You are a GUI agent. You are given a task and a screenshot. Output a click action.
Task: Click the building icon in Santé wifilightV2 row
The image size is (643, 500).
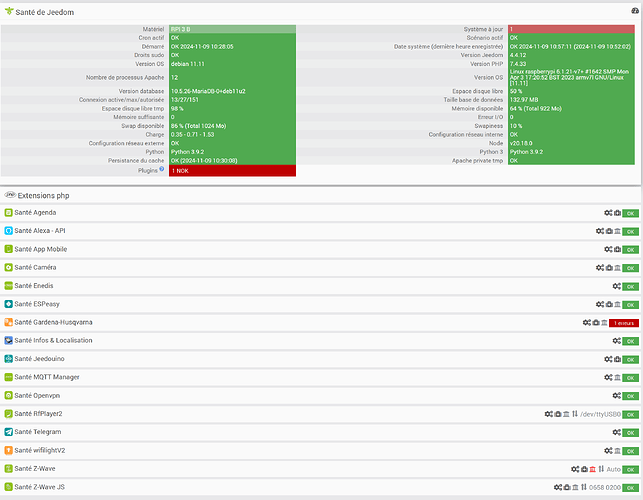coord(617,451)
